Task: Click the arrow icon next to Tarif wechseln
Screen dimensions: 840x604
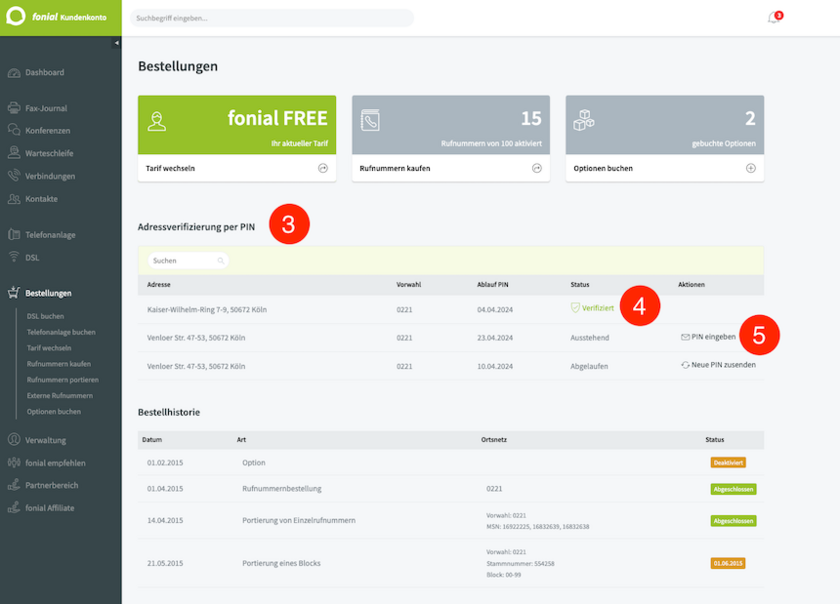Action: (x=323, y=168)
